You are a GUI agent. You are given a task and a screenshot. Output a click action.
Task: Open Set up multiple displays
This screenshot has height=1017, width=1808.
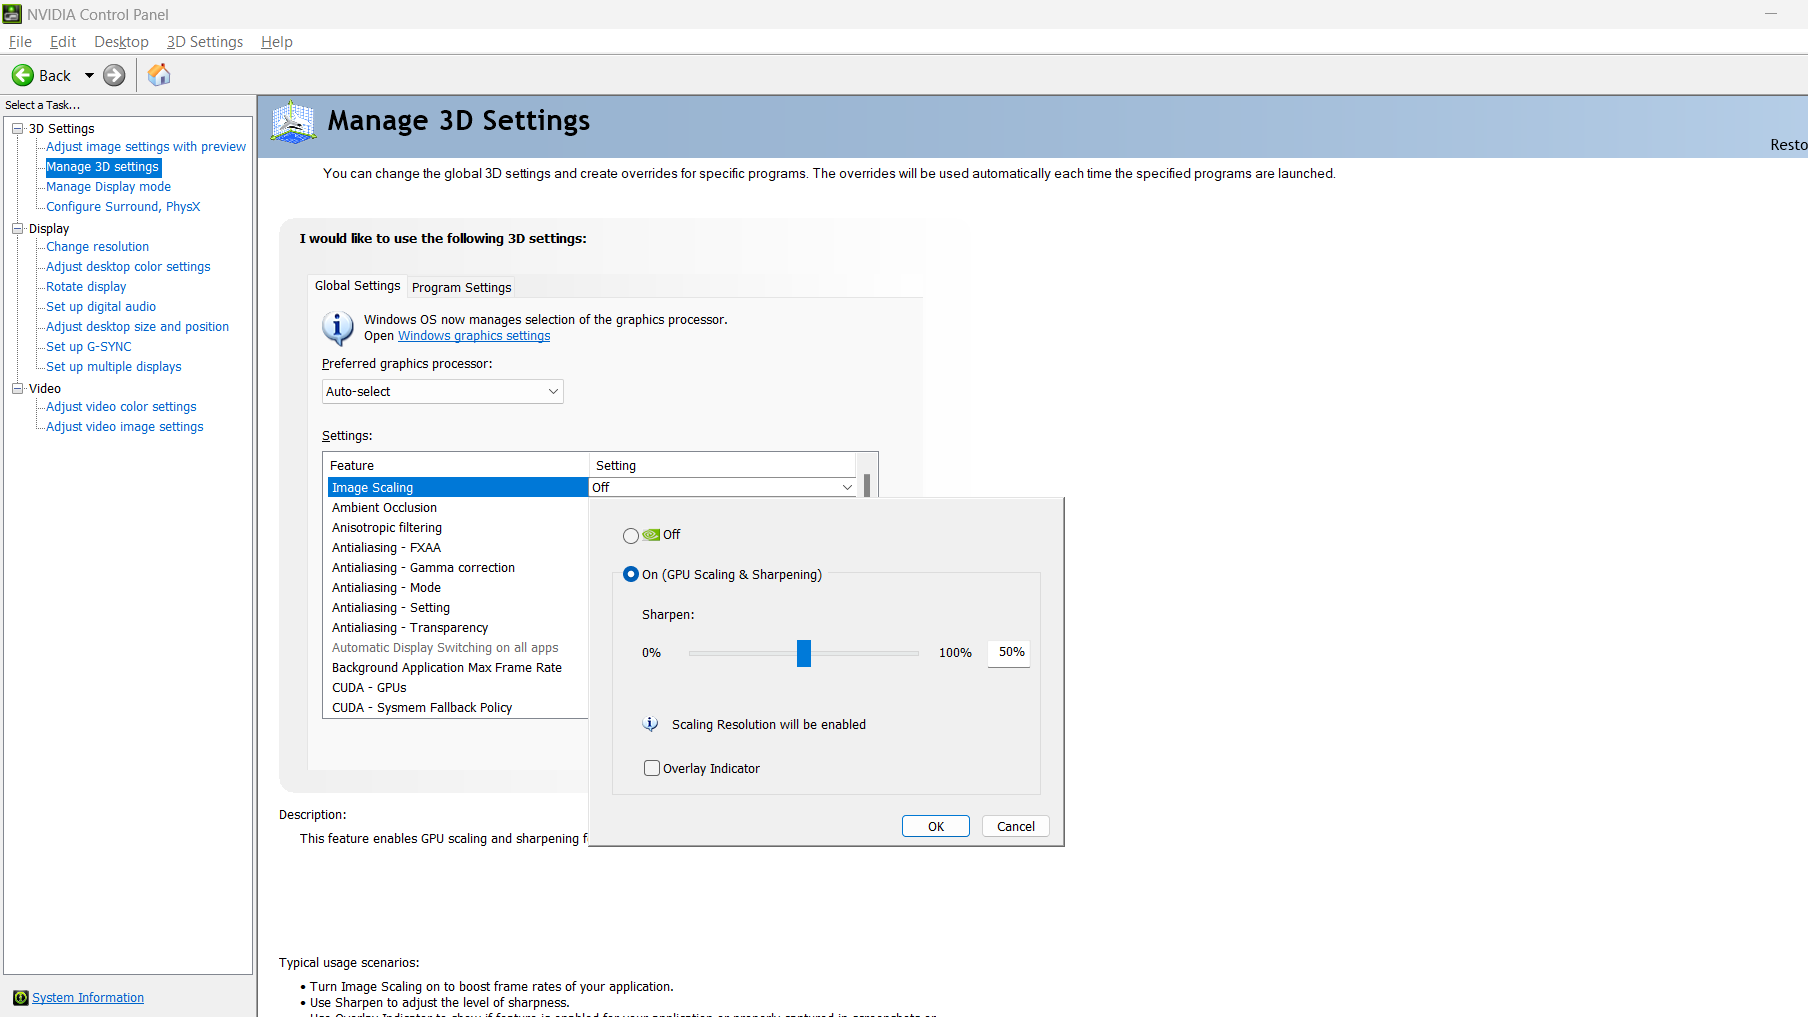tap(114, 367)
